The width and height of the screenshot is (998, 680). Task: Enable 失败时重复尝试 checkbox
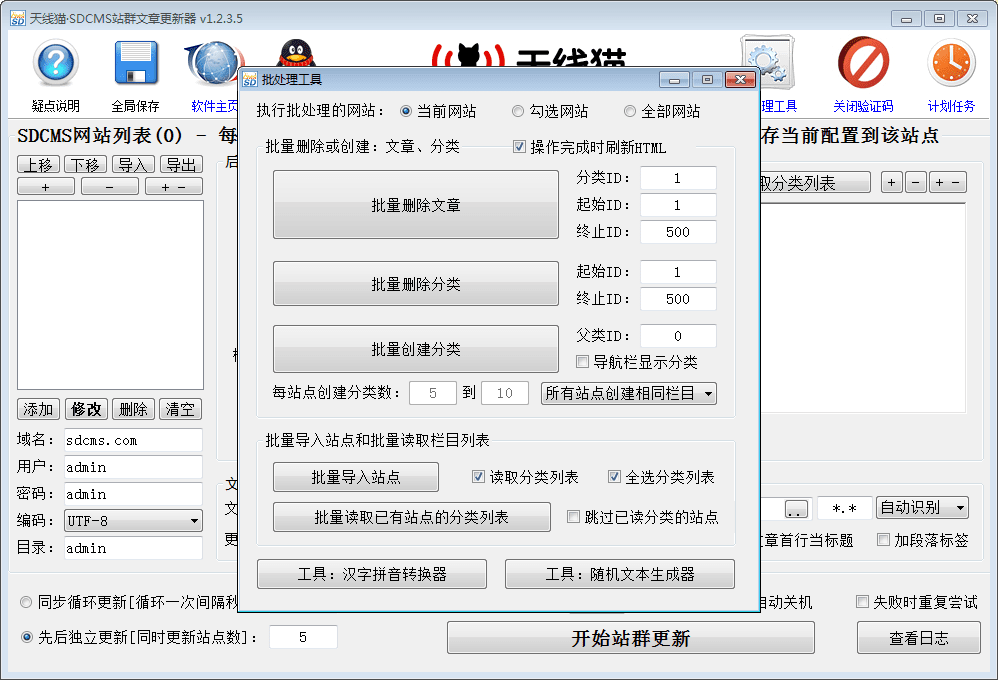862,601
